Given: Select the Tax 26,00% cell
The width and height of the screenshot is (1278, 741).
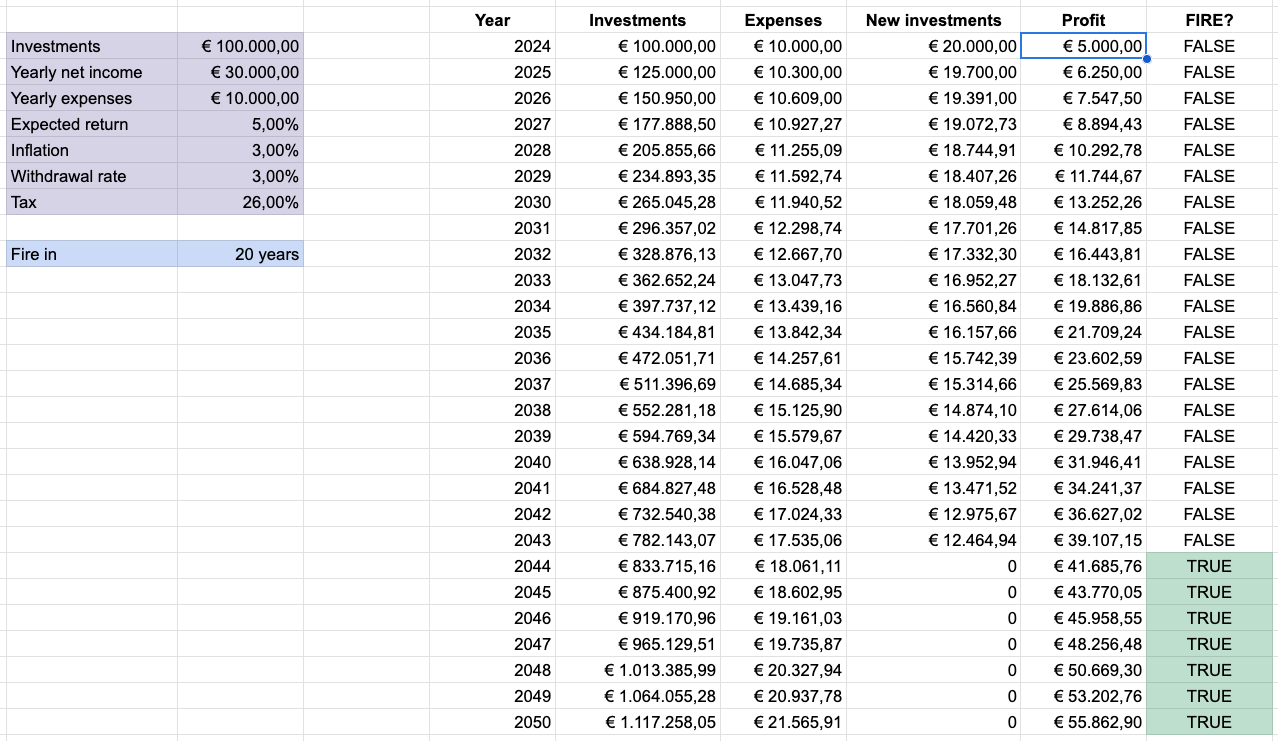Looking at the screenshot, I should (x=240, y=202).
